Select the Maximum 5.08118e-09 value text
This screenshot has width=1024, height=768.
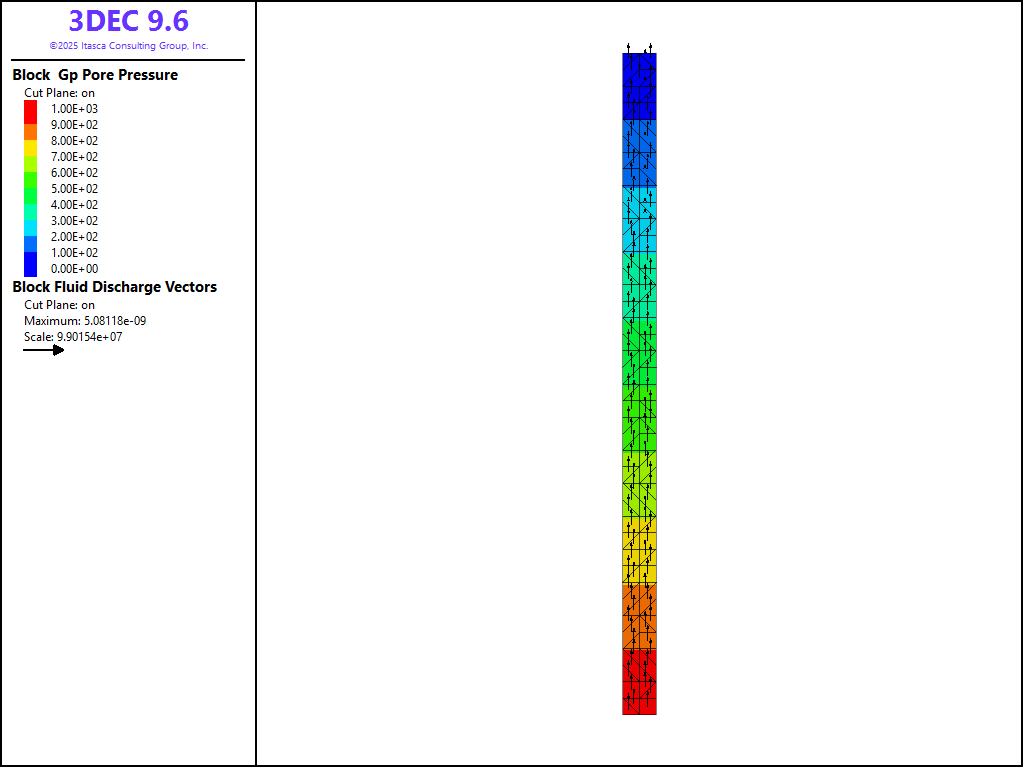pyautogui.click(x=85, y=321)
